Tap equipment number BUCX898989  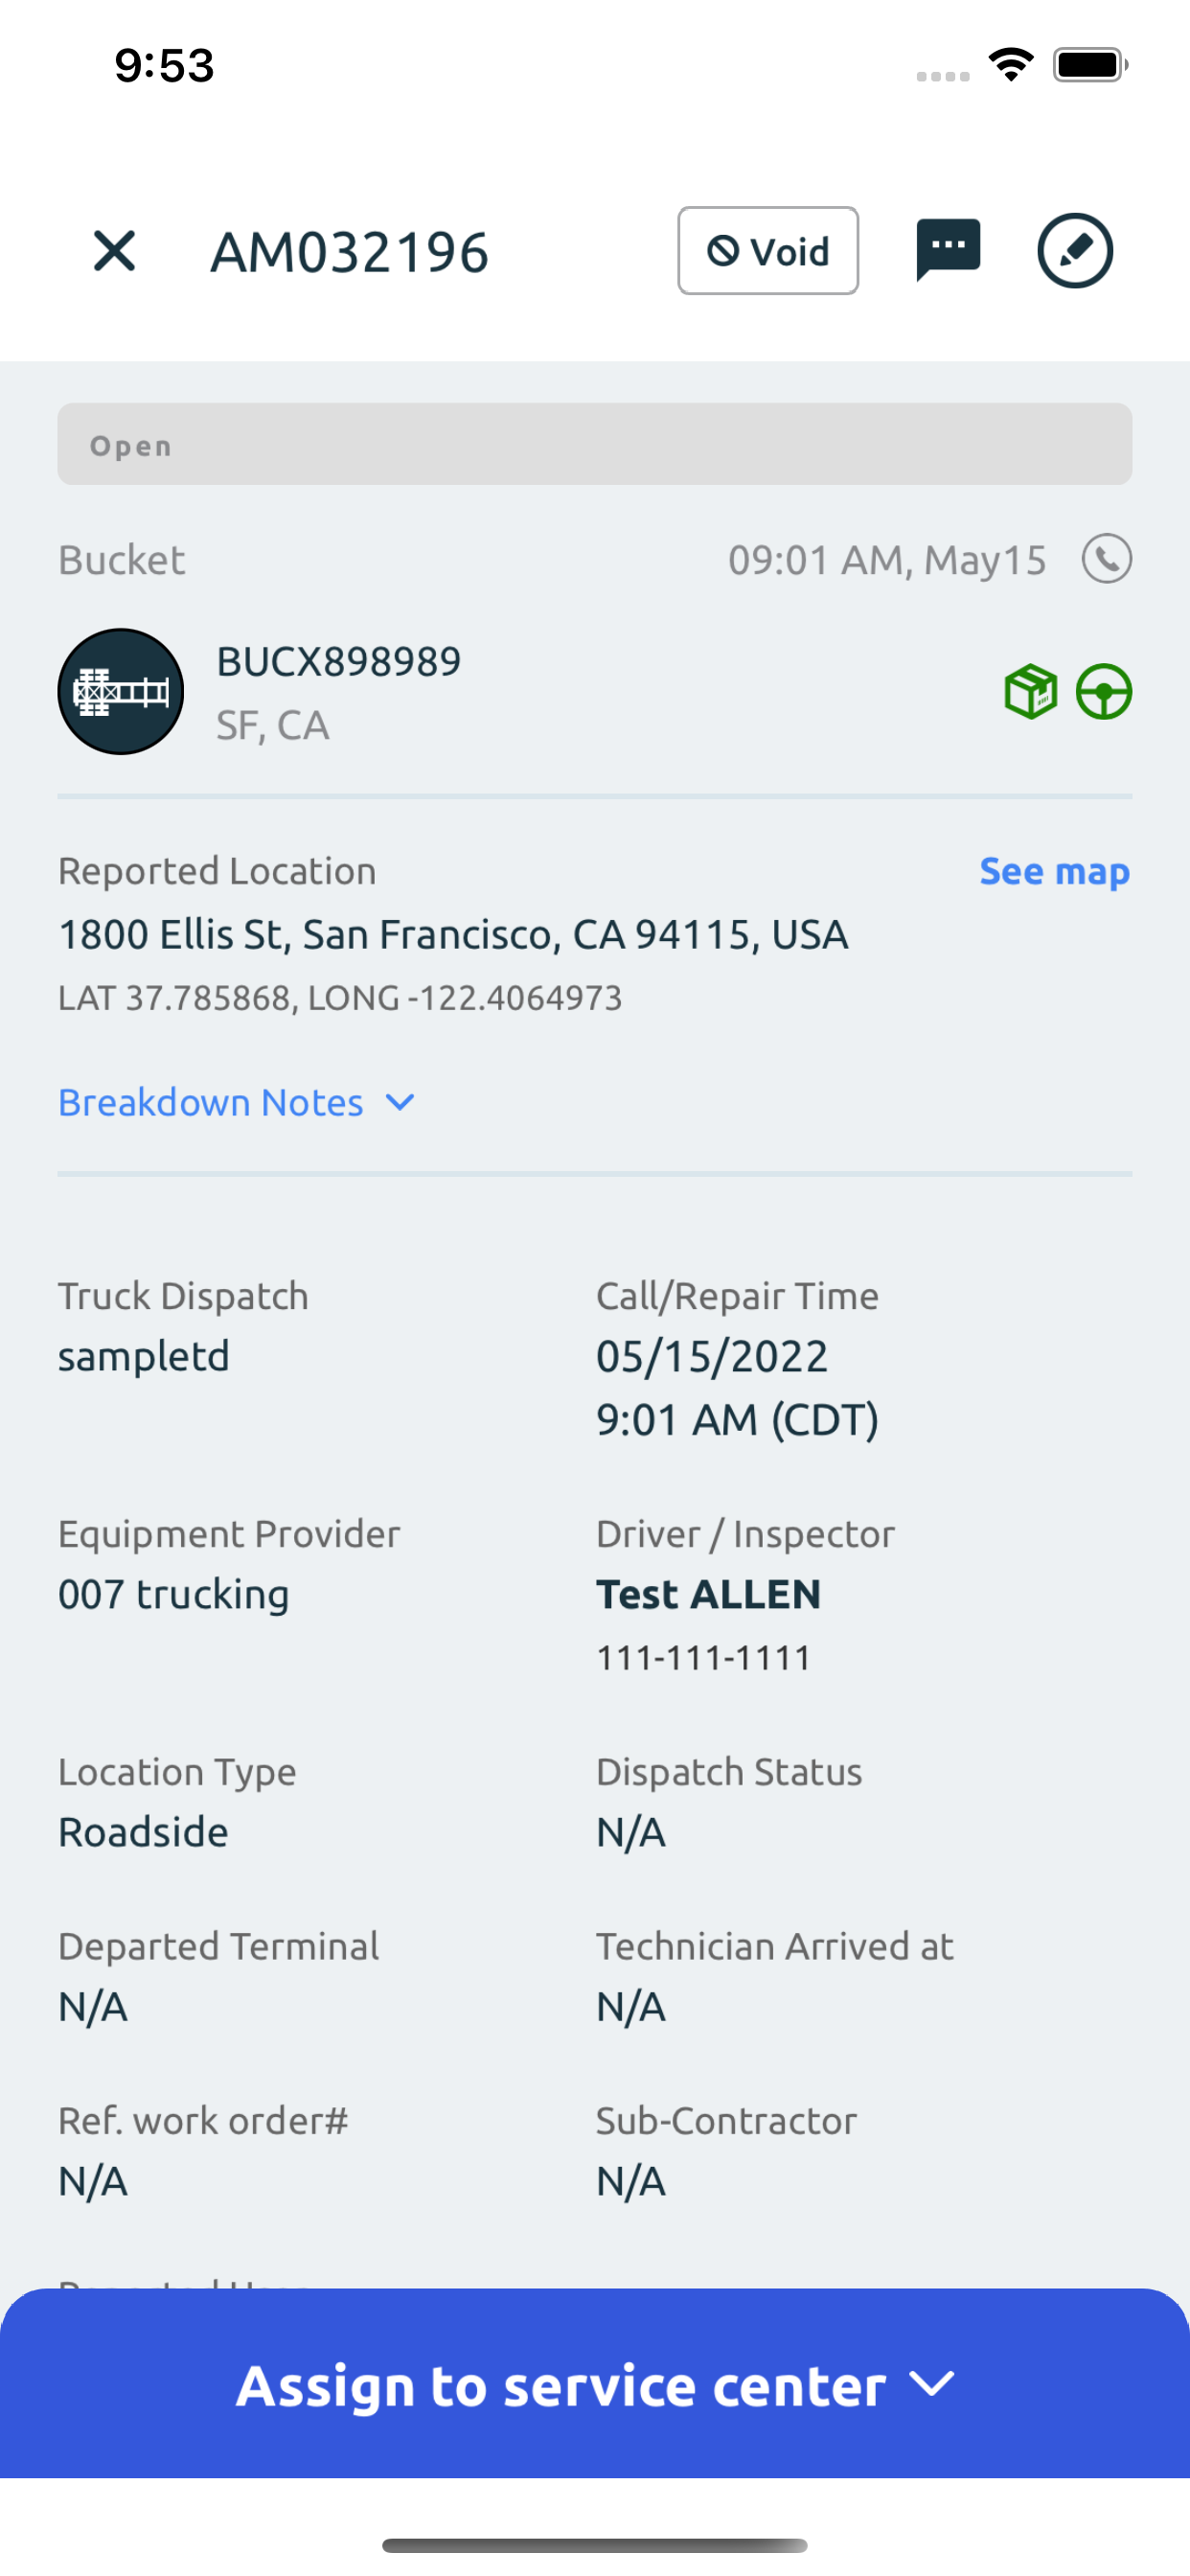pos(339,662)
